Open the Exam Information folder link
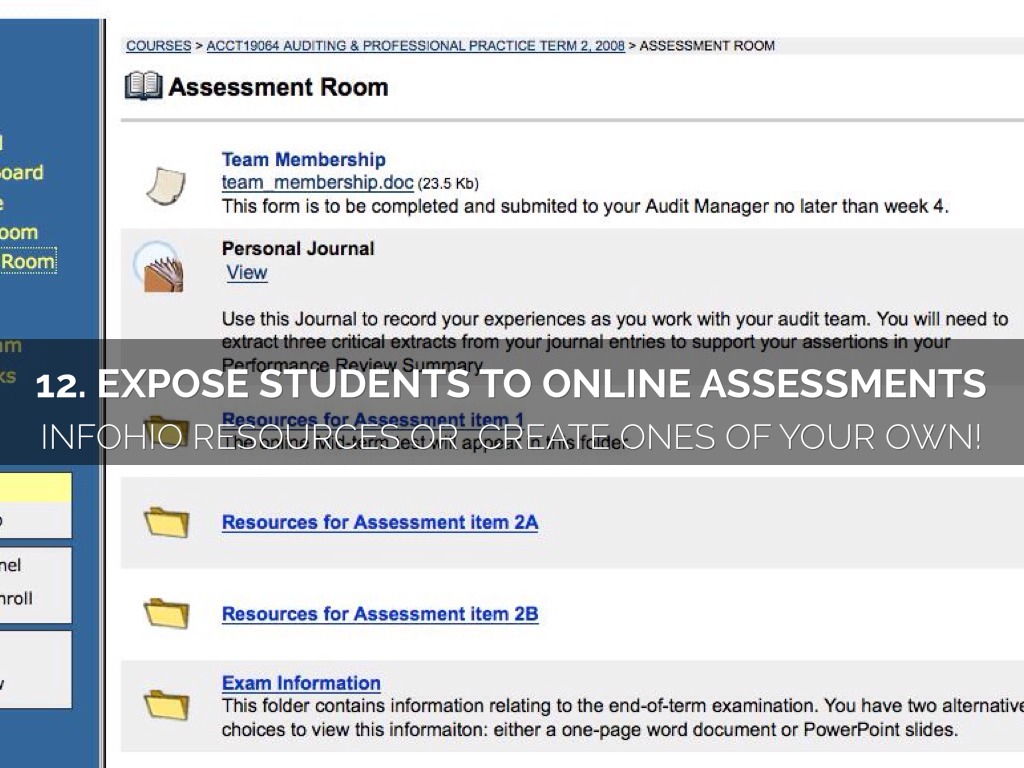The height and width of the screenshot is (768, 1024). click(301, 684)
